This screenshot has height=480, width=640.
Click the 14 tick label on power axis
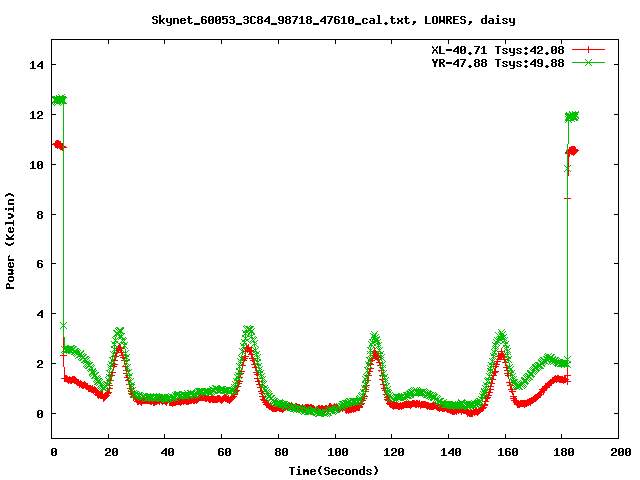[x=37, y=65]
